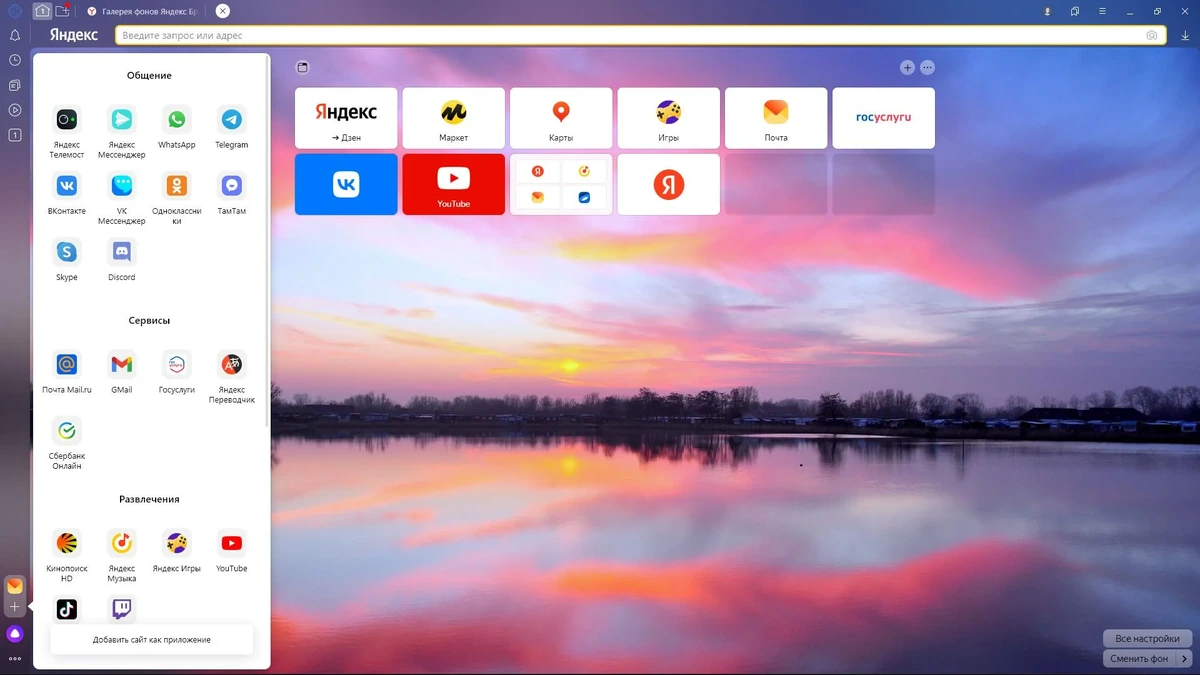This screenshot has width=1200, height=675.
Task: Open folder tile with four icons
Action: [x=561, y=184]
